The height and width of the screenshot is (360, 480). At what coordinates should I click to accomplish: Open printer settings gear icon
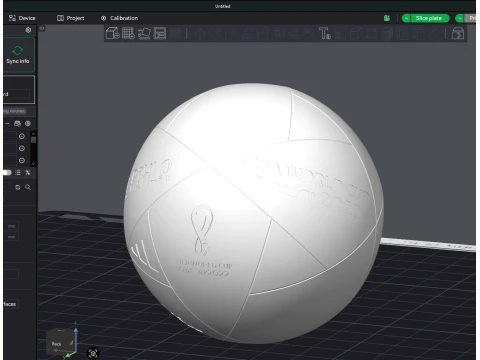tap(28, 30)
